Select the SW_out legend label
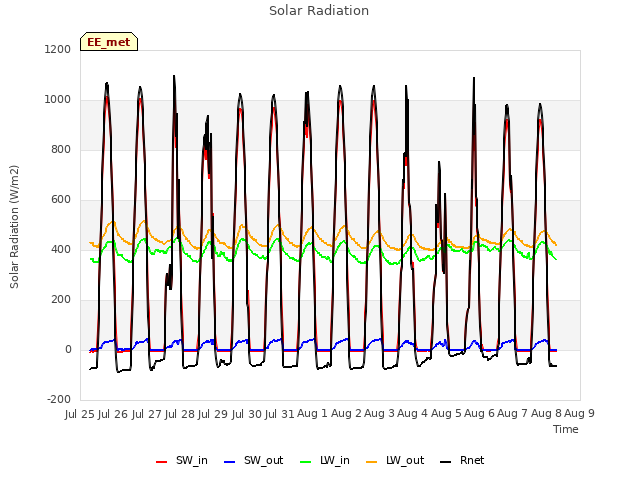 264,460
